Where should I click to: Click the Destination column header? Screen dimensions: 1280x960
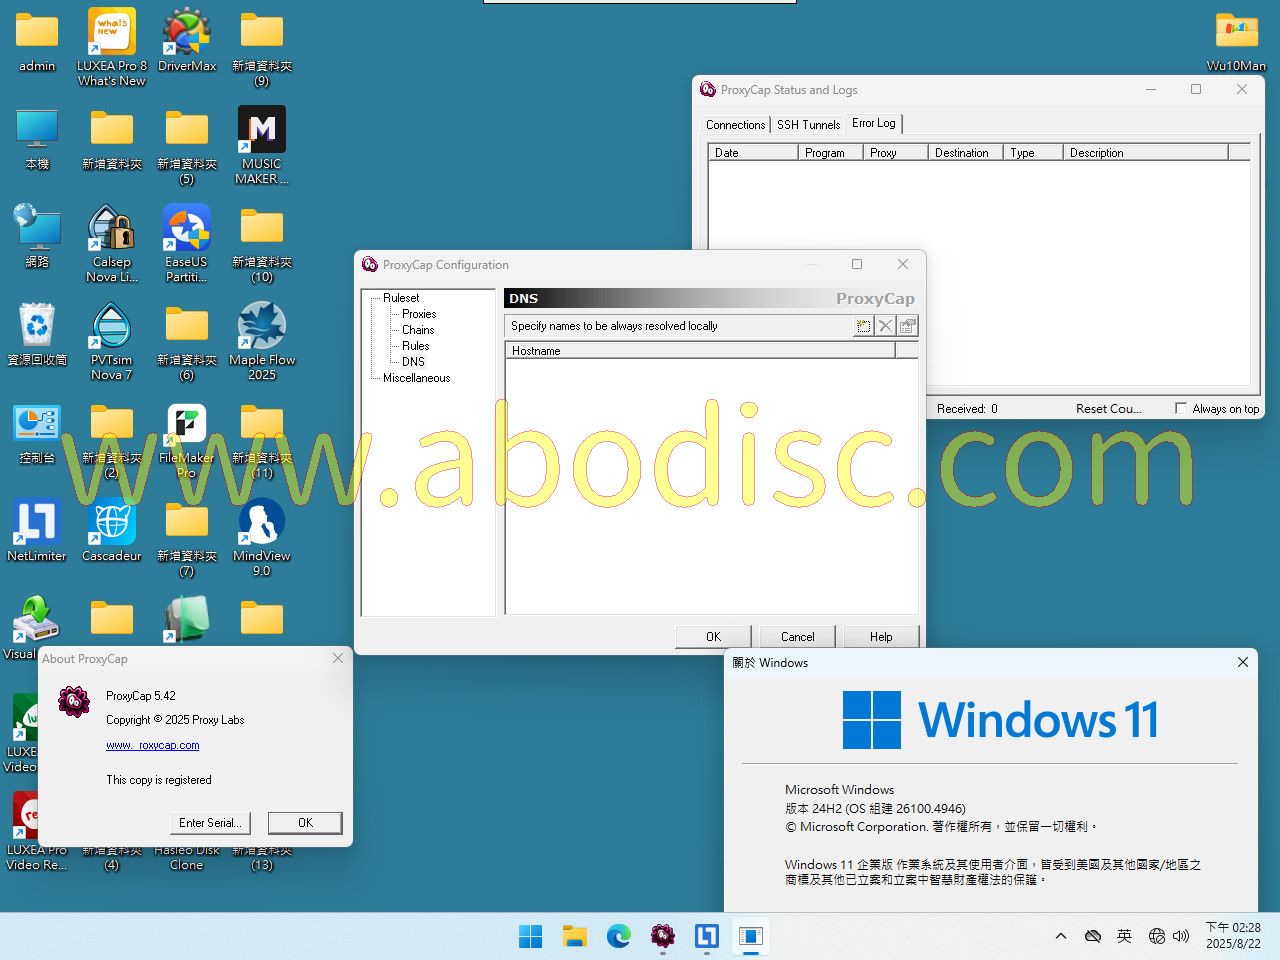(x=965, y=153)
